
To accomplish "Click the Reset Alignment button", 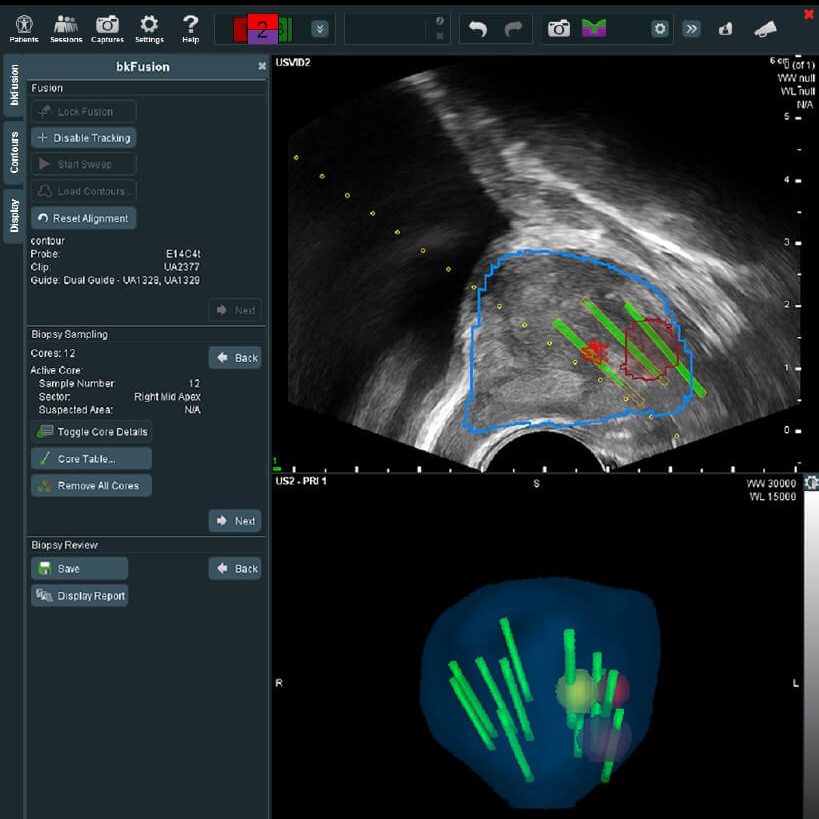I will pos(83,218).
